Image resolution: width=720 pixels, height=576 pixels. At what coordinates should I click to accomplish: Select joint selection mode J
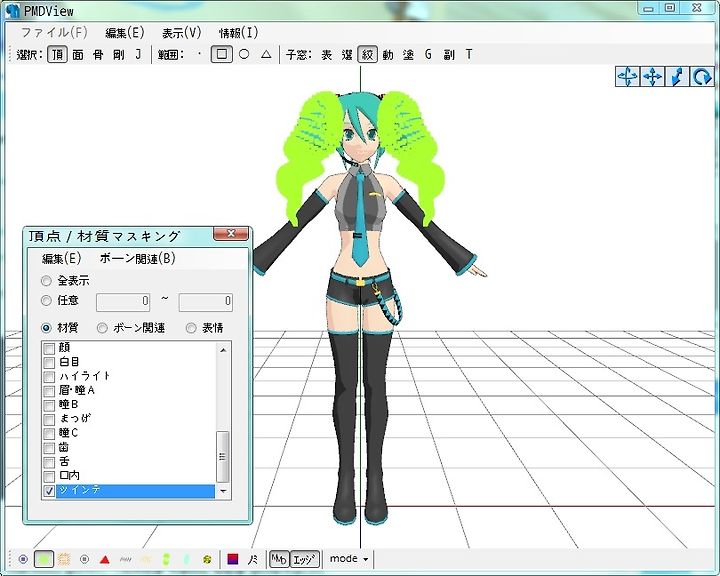[x=138, y=54]
